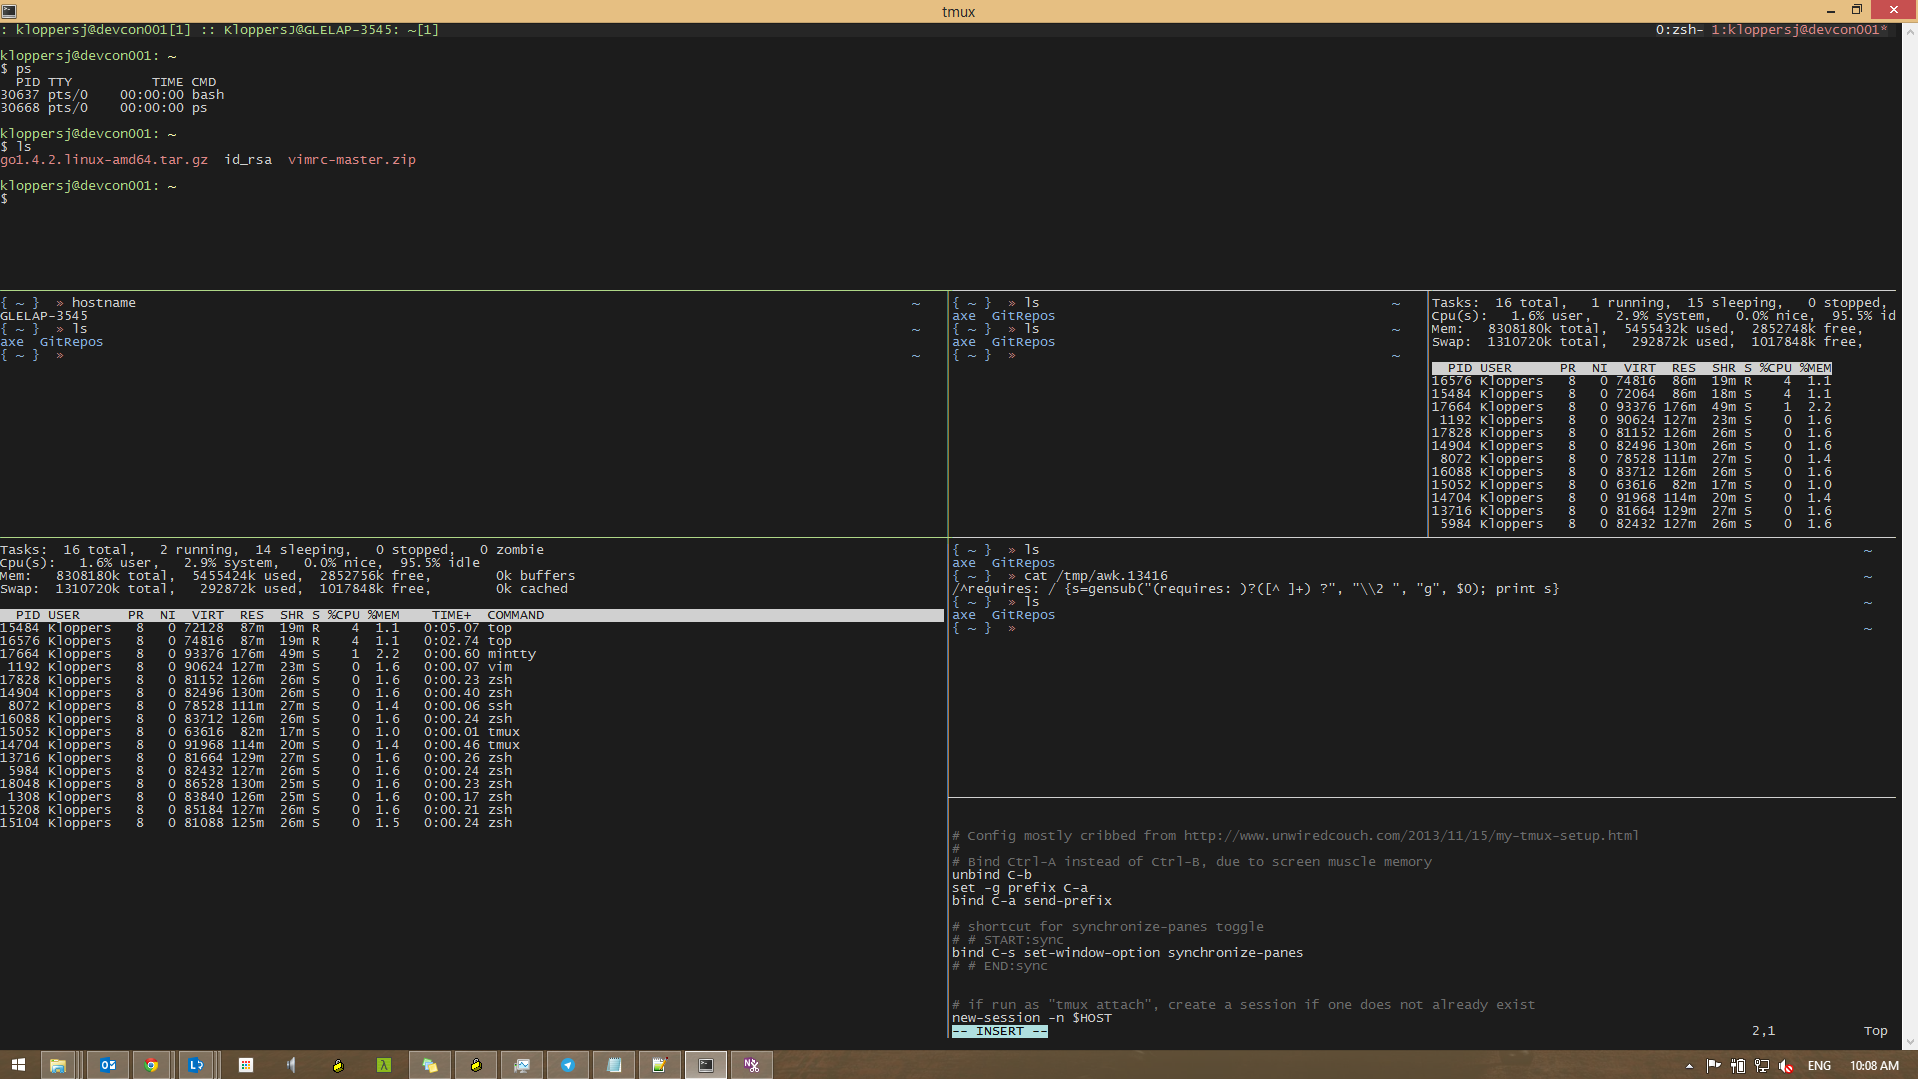Open Action Center flag icon

(x=1714, y=1066)
